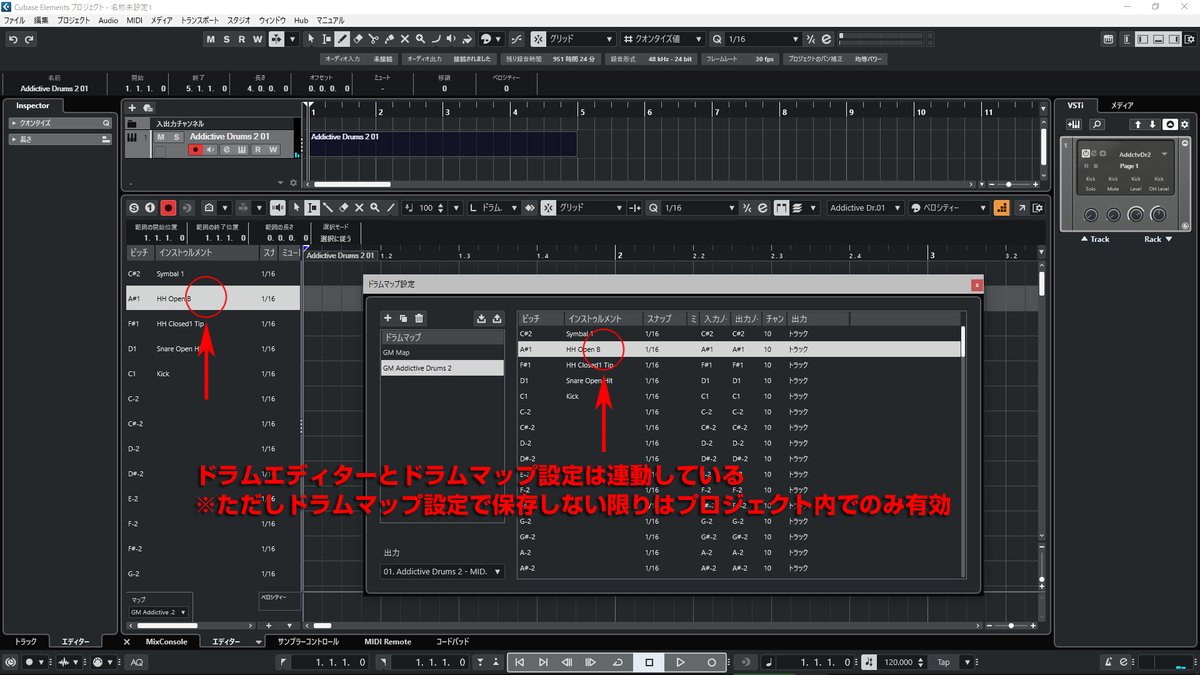
Task: Load a drum map using the import icon
Action: [481, 318]
